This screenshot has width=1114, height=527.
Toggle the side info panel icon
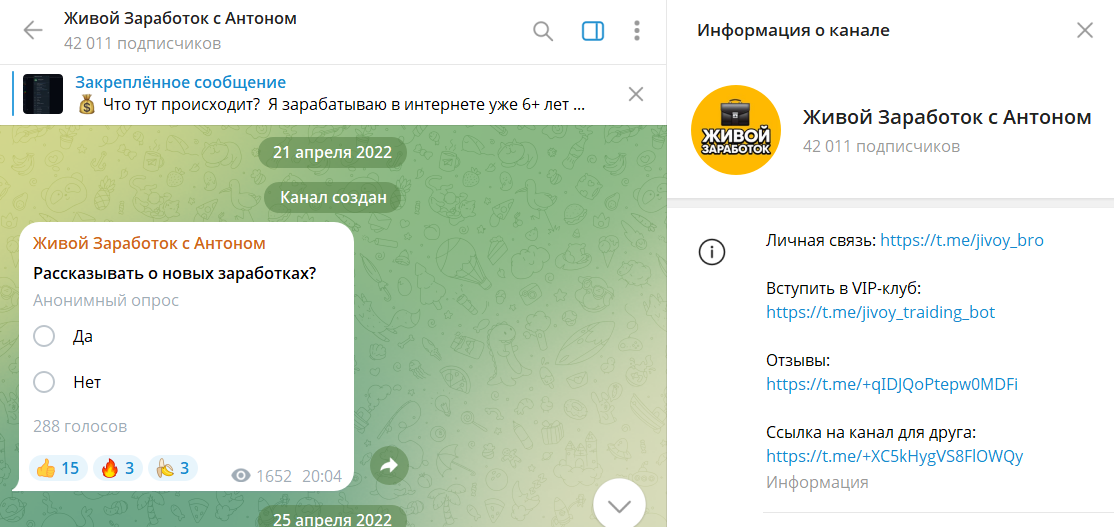click(x=593, y=31)
